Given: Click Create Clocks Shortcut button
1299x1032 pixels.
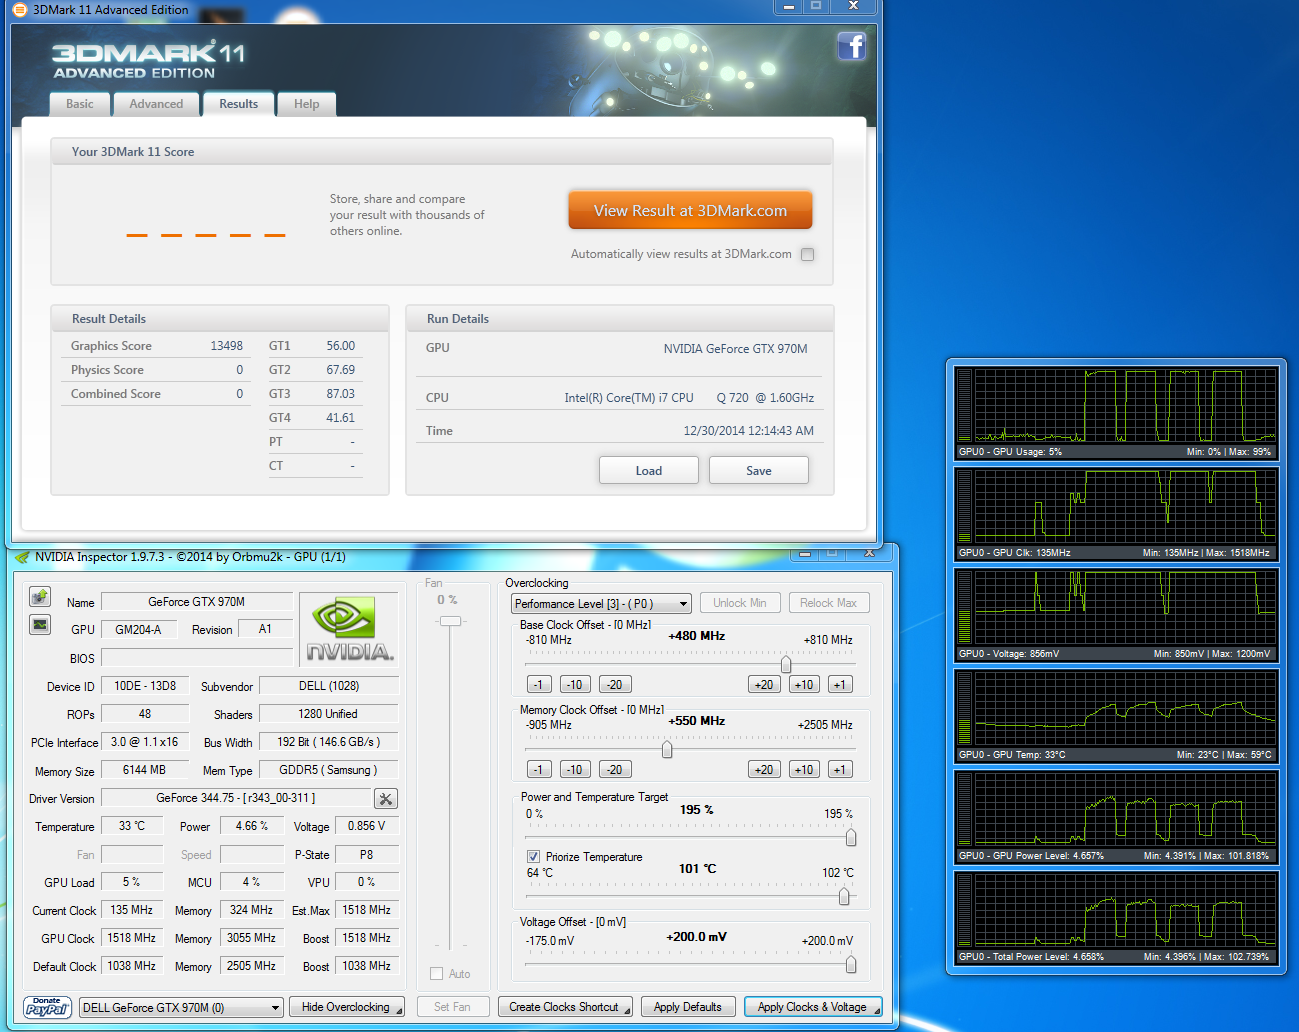Looking at the screenshot, I should [564, 1007].
